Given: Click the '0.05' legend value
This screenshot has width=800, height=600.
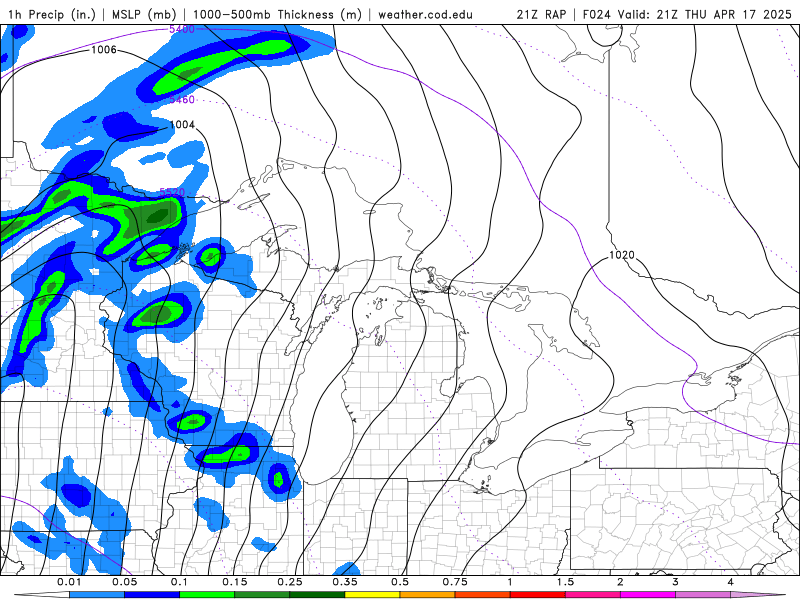Looking at the screenshot, I should 124,582.
